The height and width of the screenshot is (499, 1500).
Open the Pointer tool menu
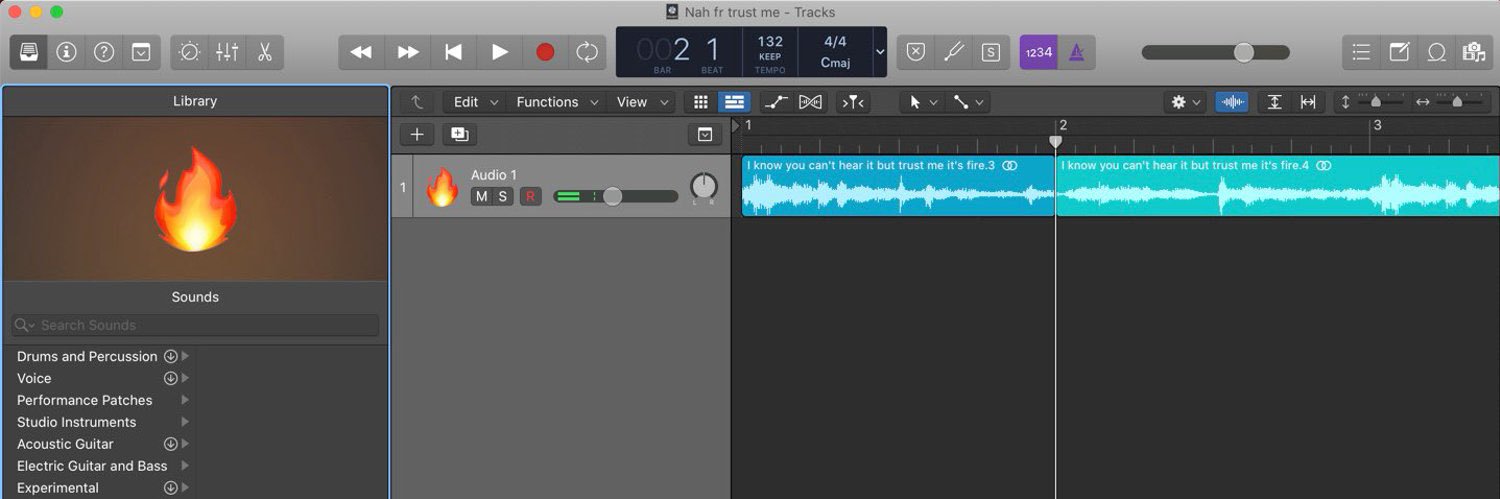(923, 102)
